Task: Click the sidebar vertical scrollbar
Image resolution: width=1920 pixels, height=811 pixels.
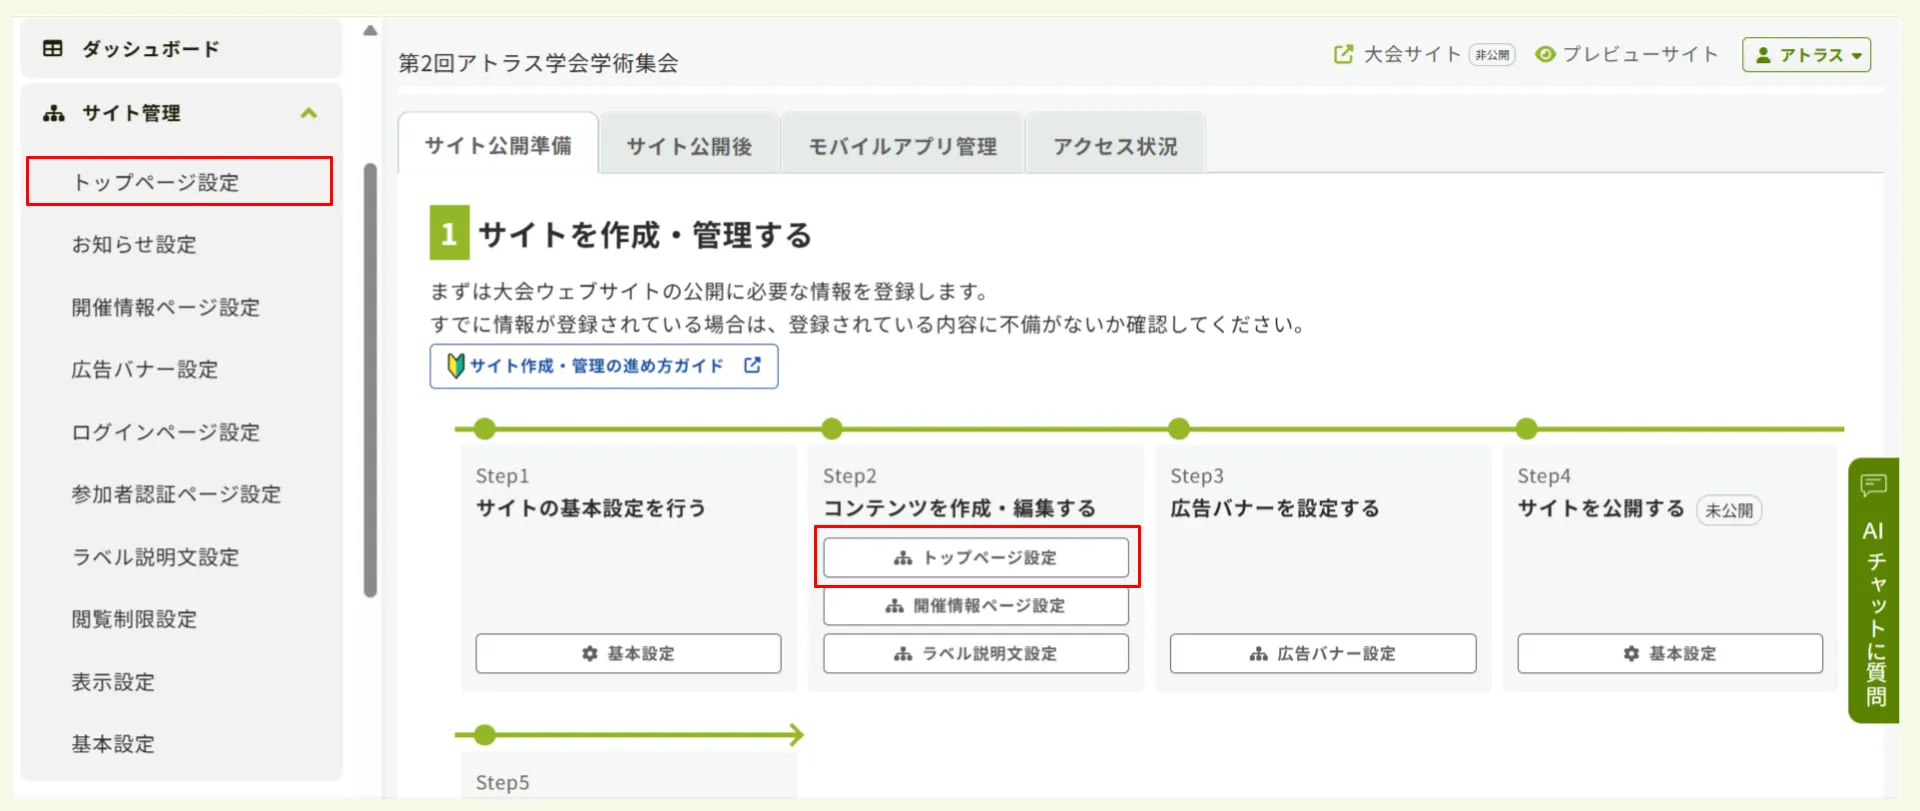Action: [370, 380]
